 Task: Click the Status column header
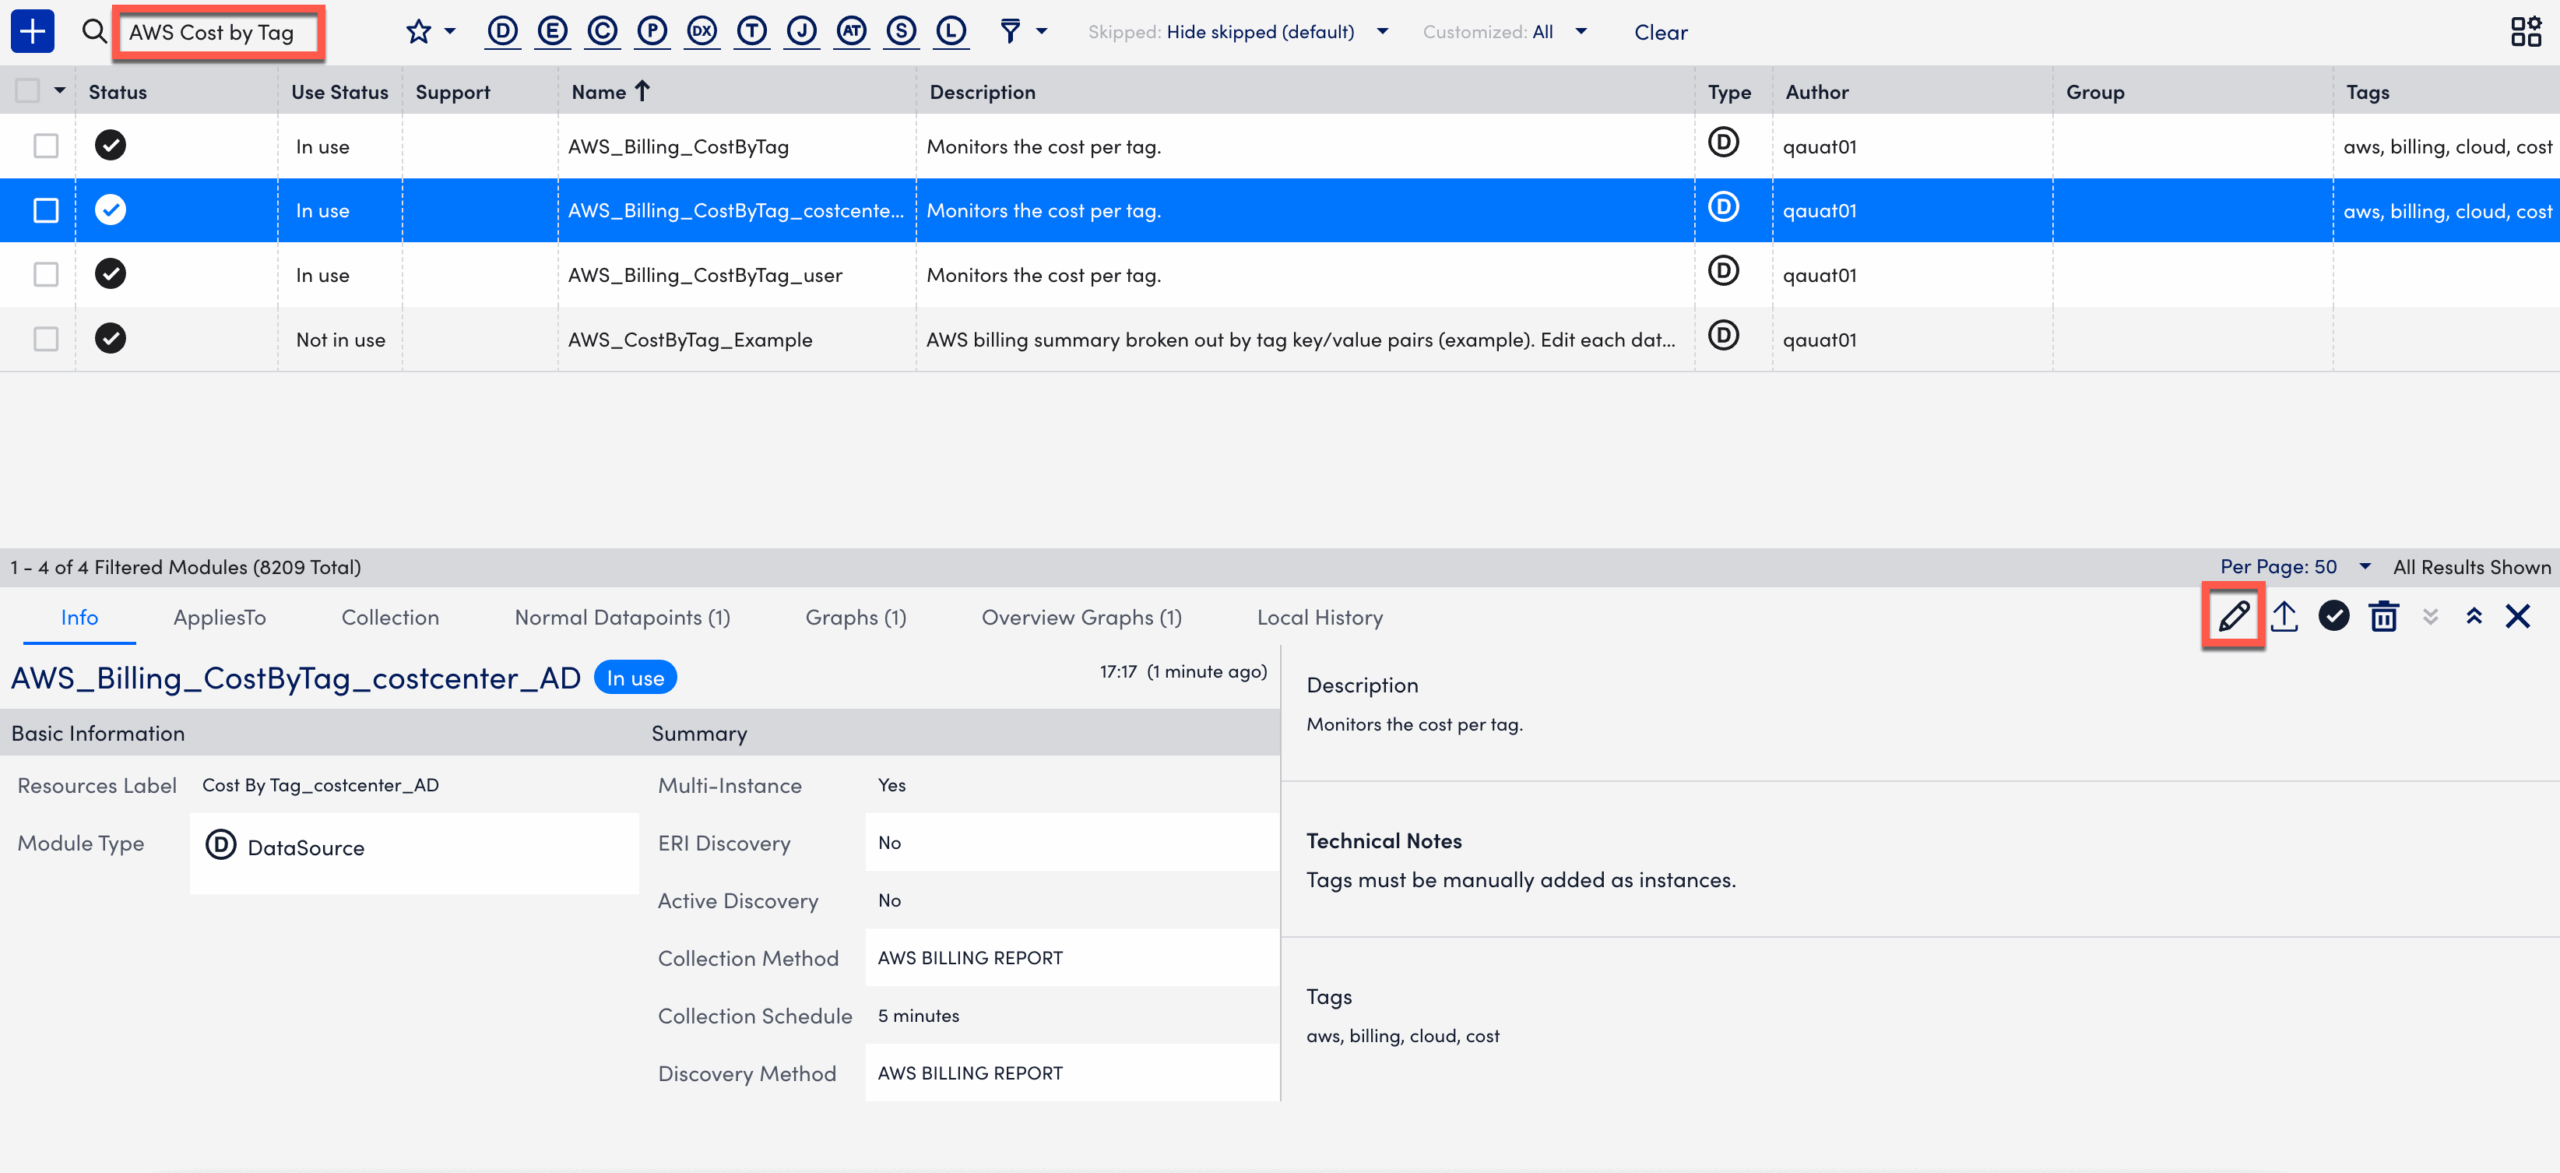117,92
